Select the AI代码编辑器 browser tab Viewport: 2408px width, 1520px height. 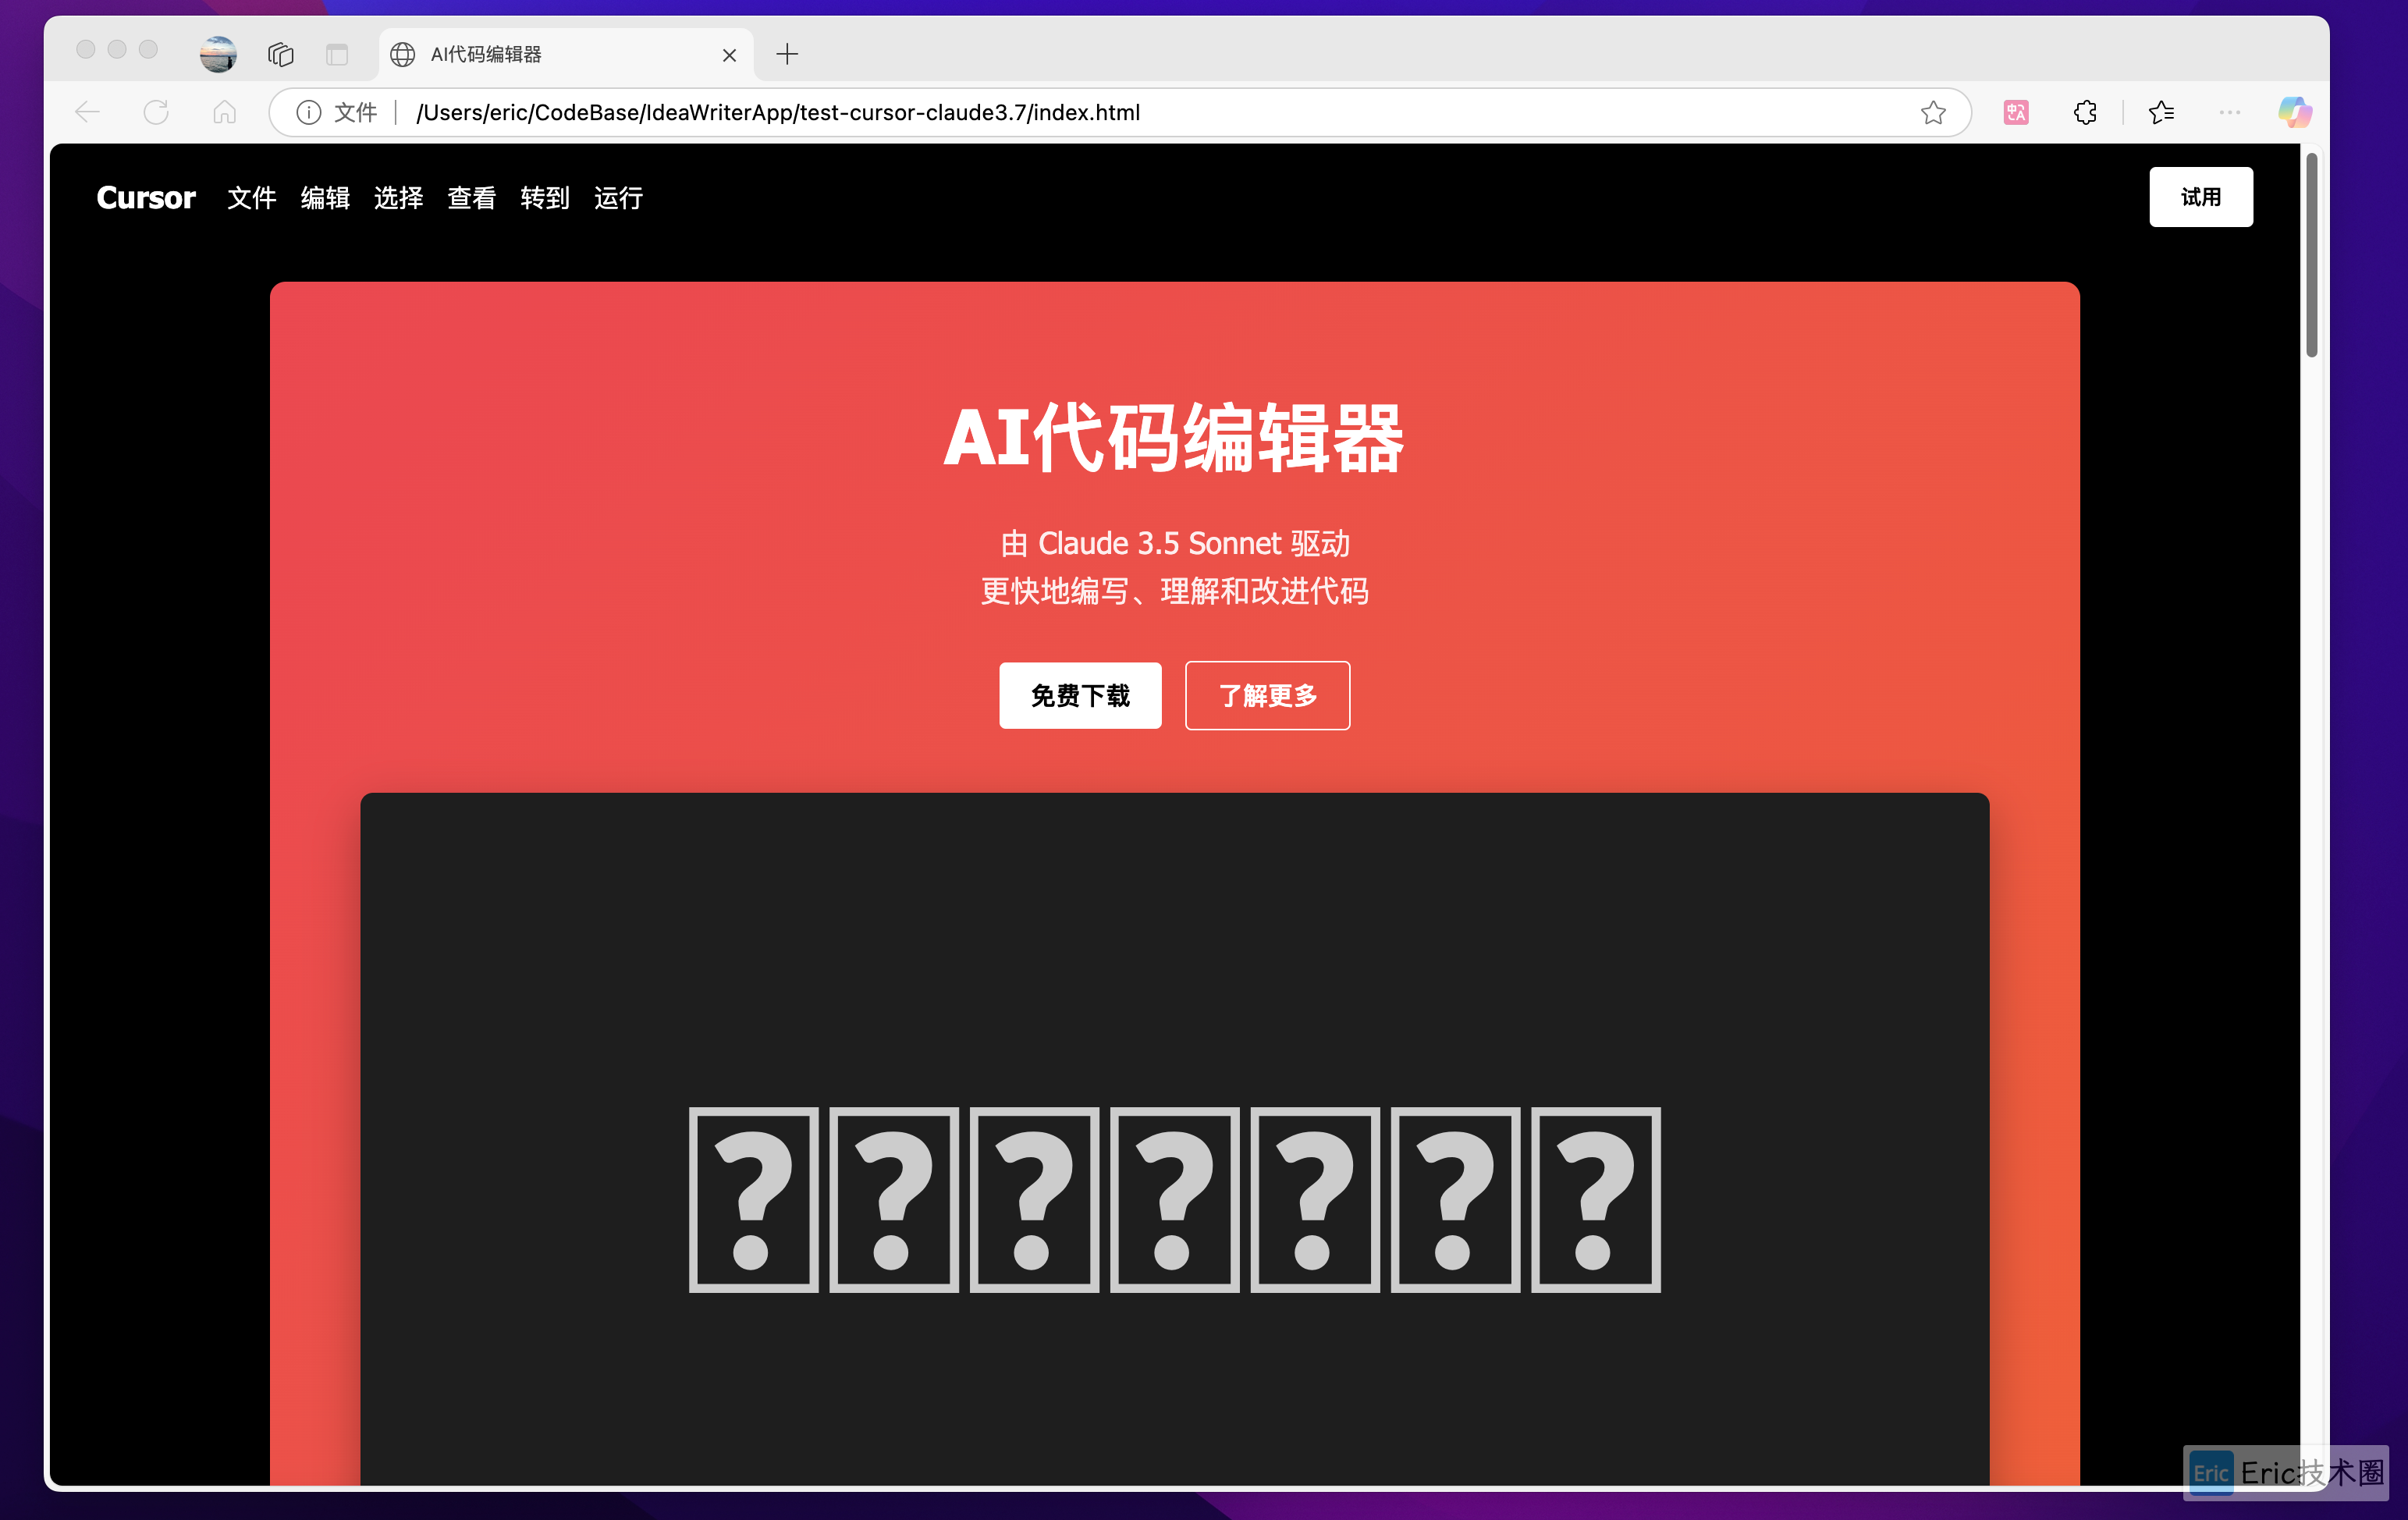566,54
